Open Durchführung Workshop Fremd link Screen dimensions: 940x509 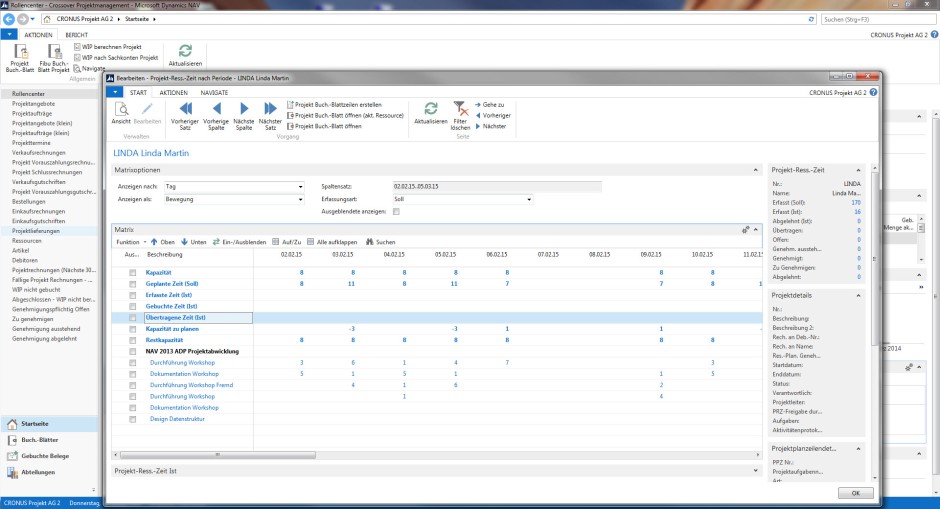click(x=191, y=385)
